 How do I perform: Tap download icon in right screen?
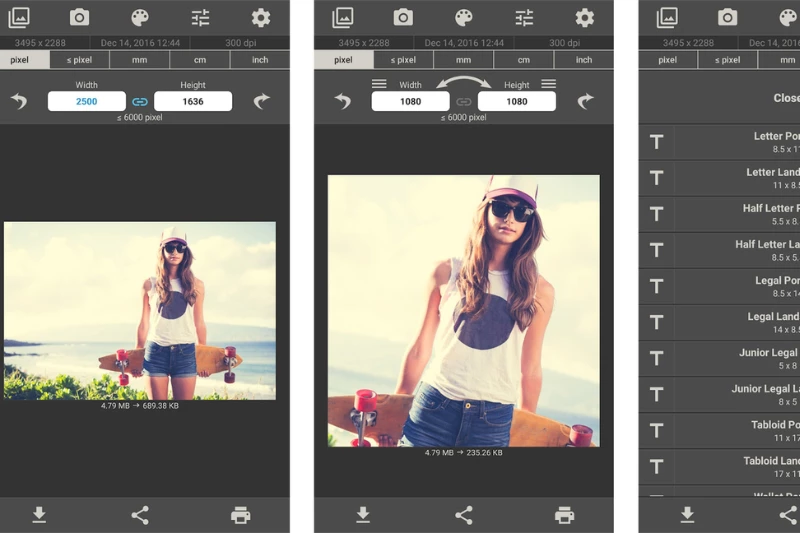coord(687,515)
